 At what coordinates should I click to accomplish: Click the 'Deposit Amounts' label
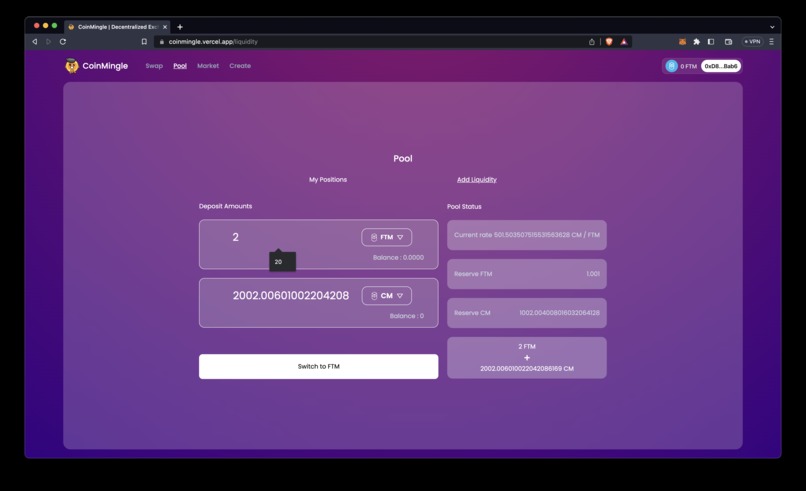coord(225,206)
